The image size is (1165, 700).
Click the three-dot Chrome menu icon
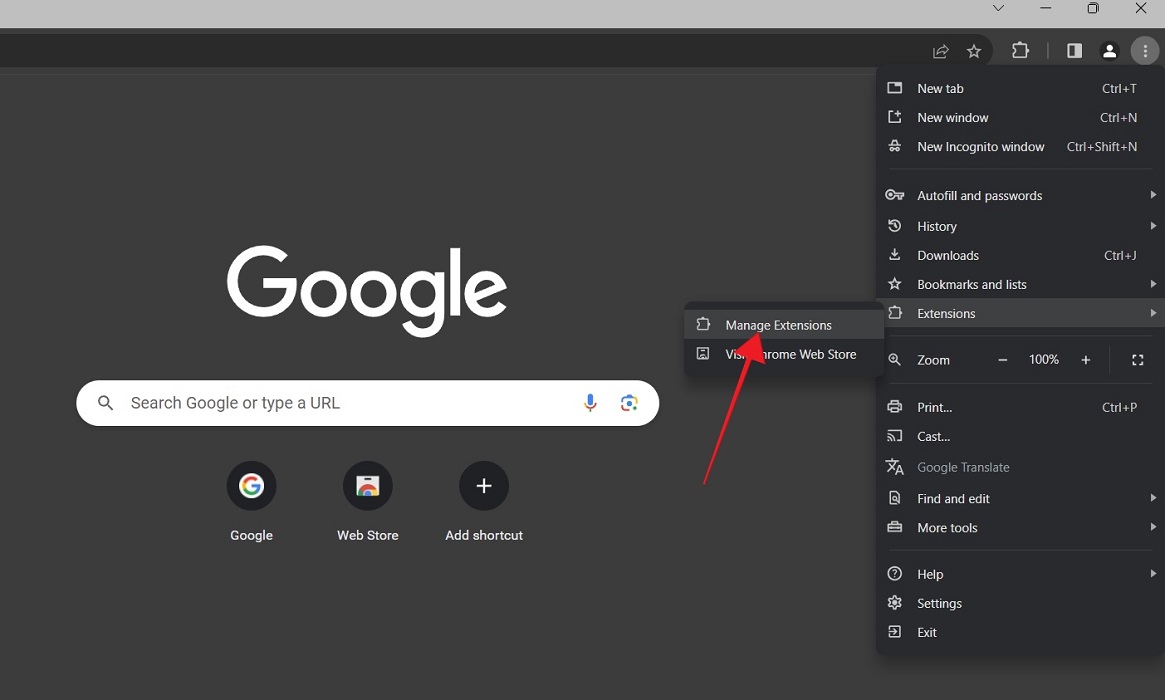coord(1144,50)
